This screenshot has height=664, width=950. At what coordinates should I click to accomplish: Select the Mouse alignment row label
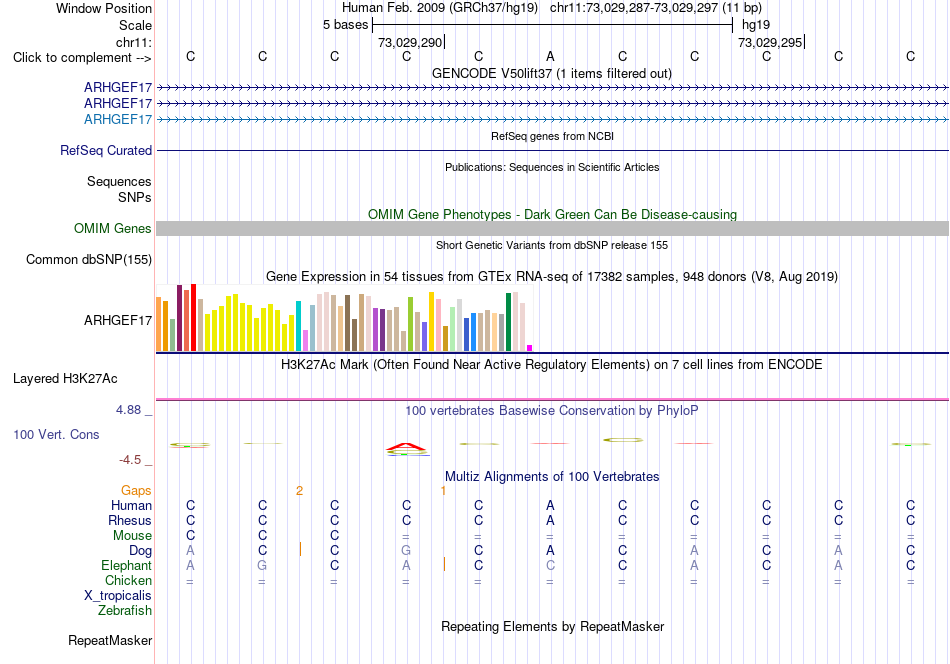click(132, 536)
